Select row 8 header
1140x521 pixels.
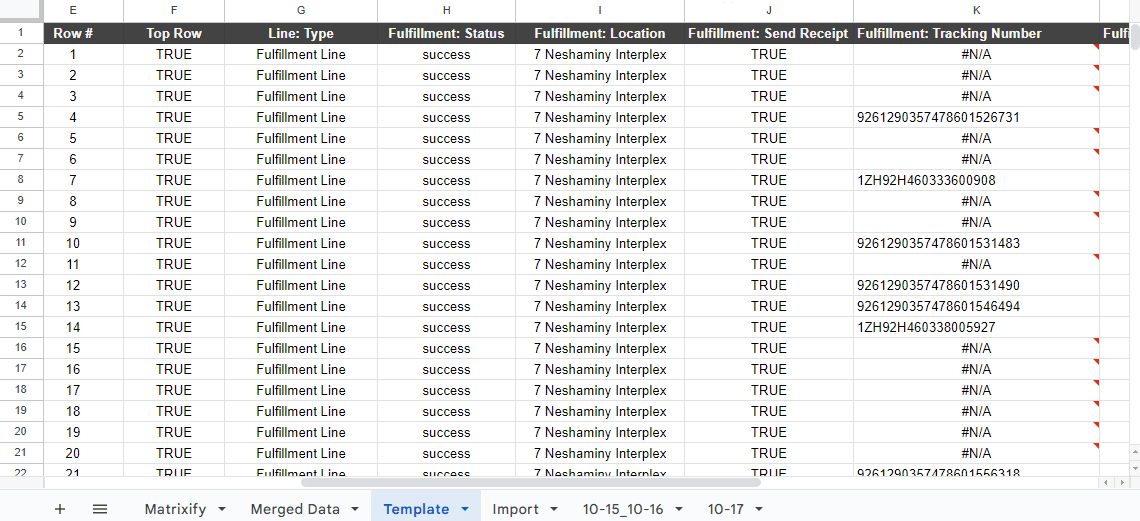click(21, 180)
